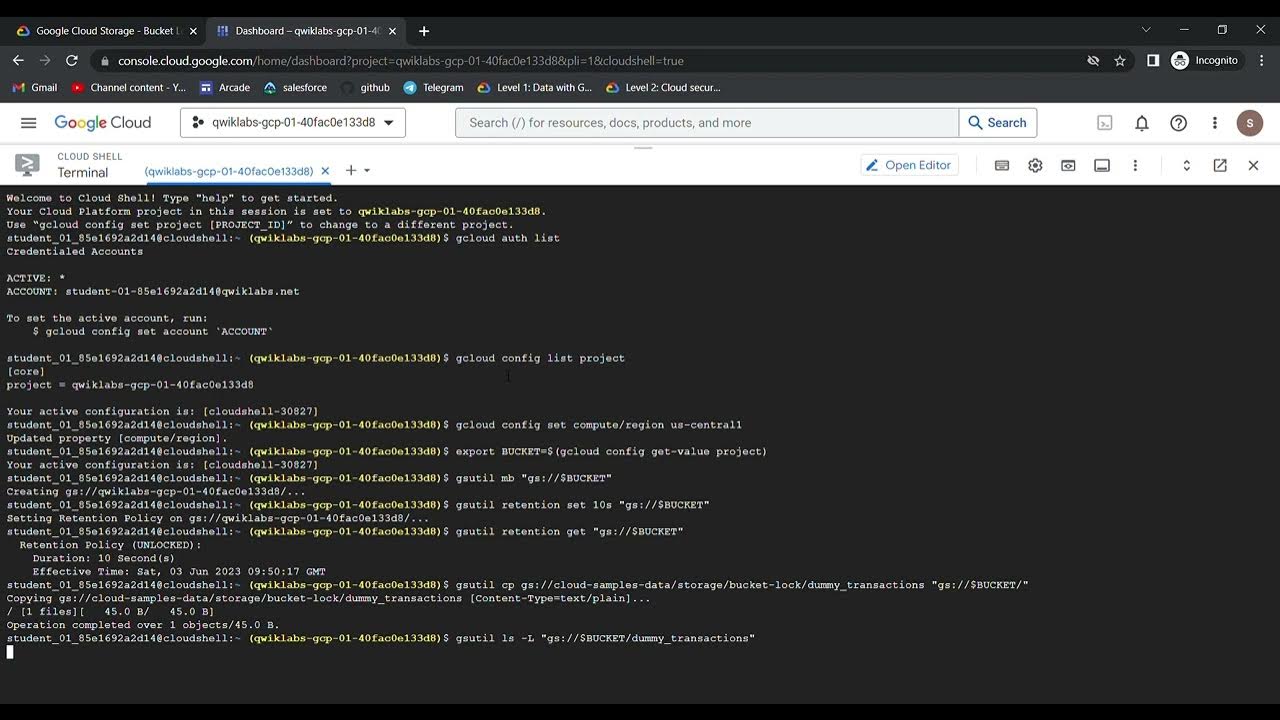
Task: Open the Arcade bookmark
Action: [225, 88]
